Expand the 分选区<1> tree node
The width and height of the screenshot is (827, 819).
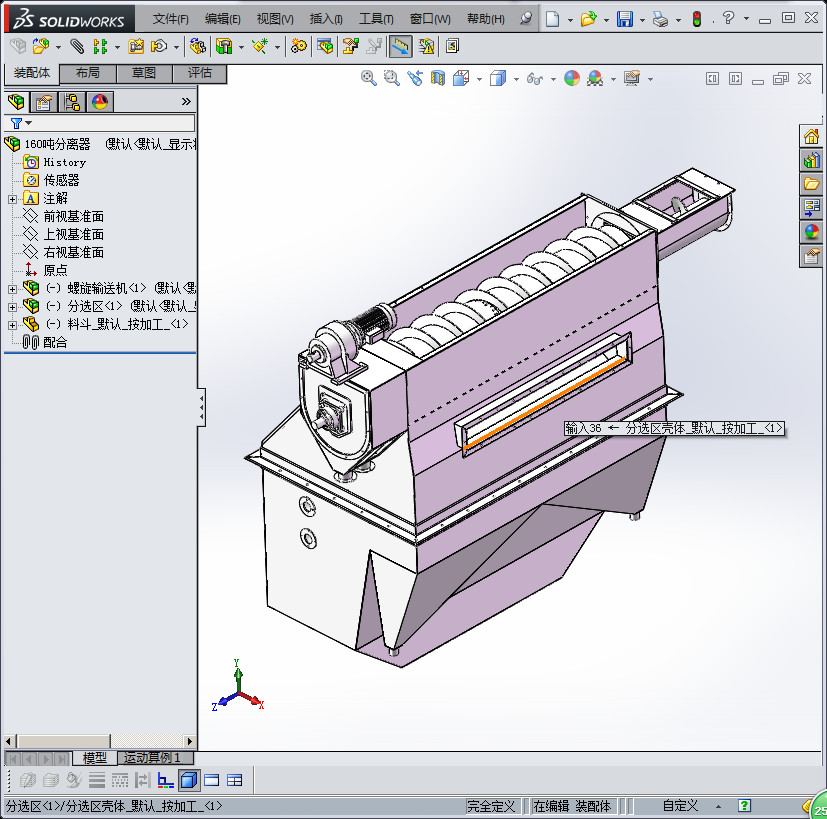(13, 307)
